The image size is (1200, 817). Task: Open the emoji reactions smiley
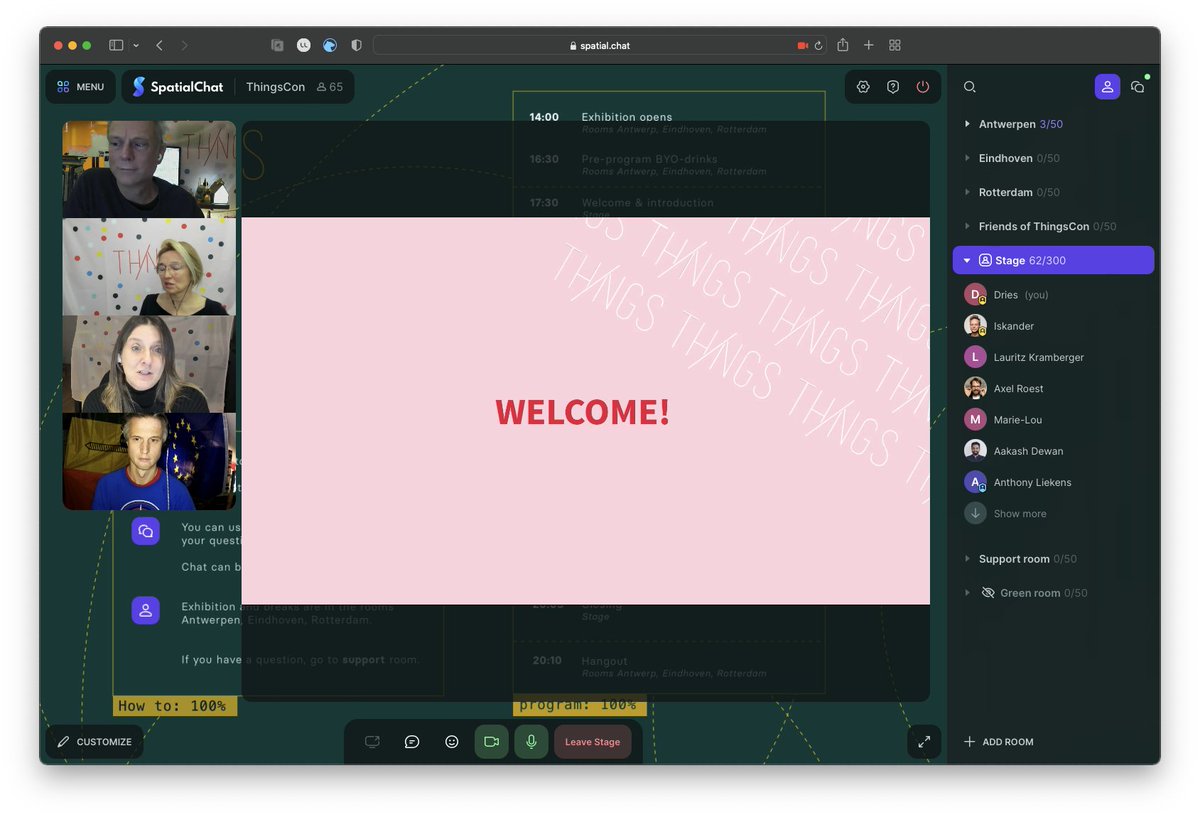coord(452,742)
